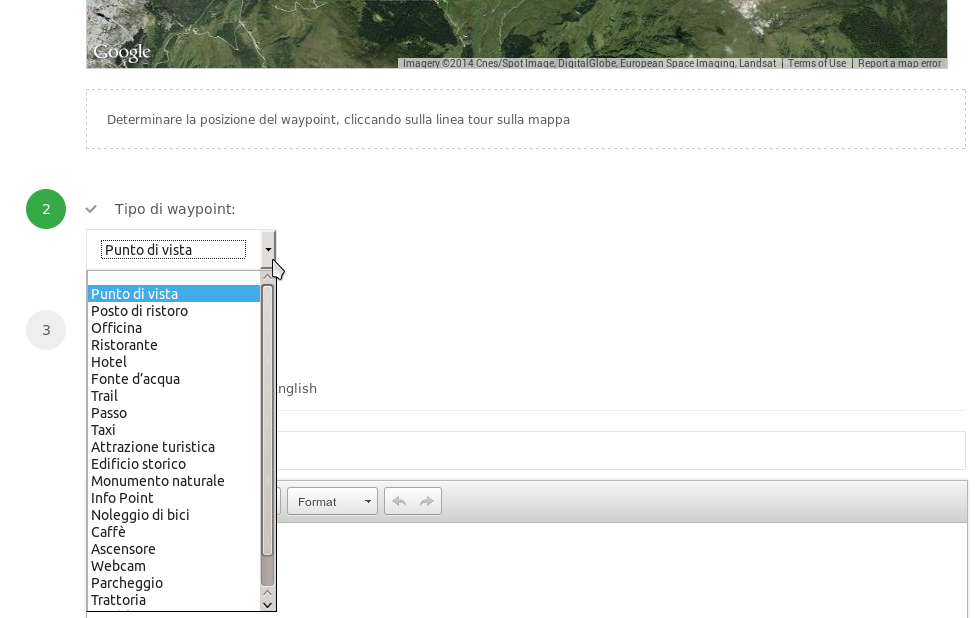Select Parcheggio from the list
977x618 pixels.
(x=127, y=583)
